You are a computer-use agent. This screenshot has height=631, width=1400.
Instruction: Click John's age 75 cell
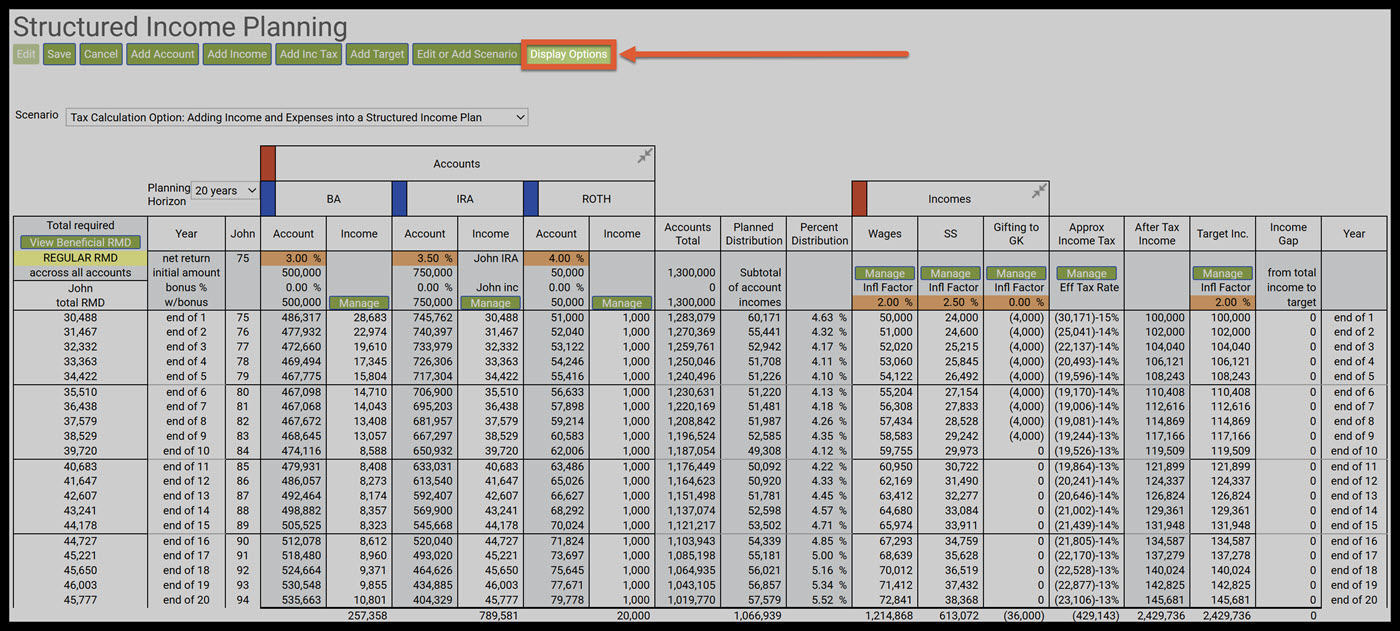click(241, 258)
